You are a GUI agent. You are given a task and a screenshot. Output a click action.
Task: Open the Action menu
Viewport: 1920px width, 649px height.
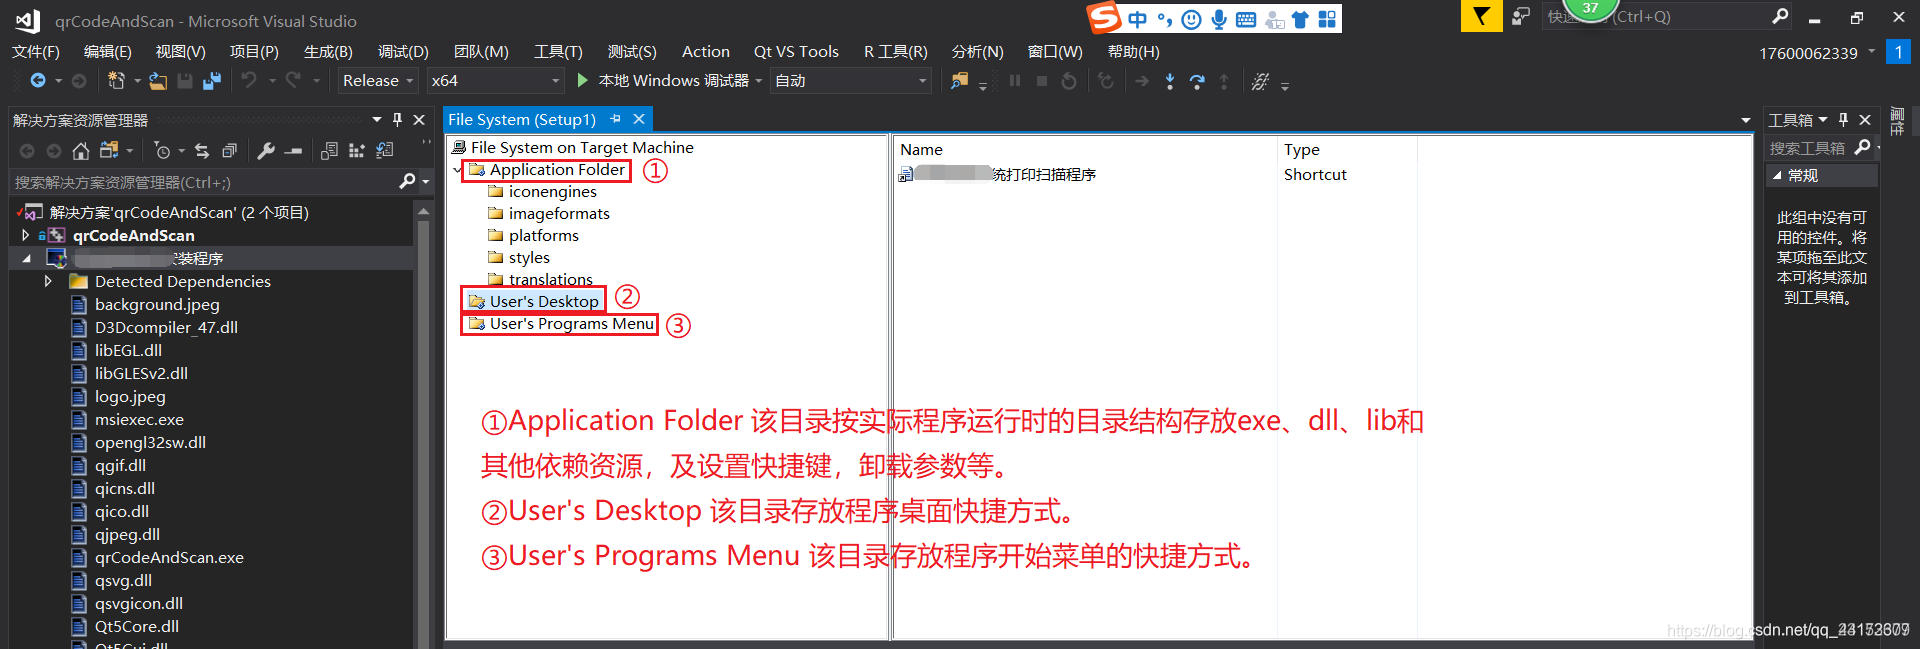pos(705,51)
